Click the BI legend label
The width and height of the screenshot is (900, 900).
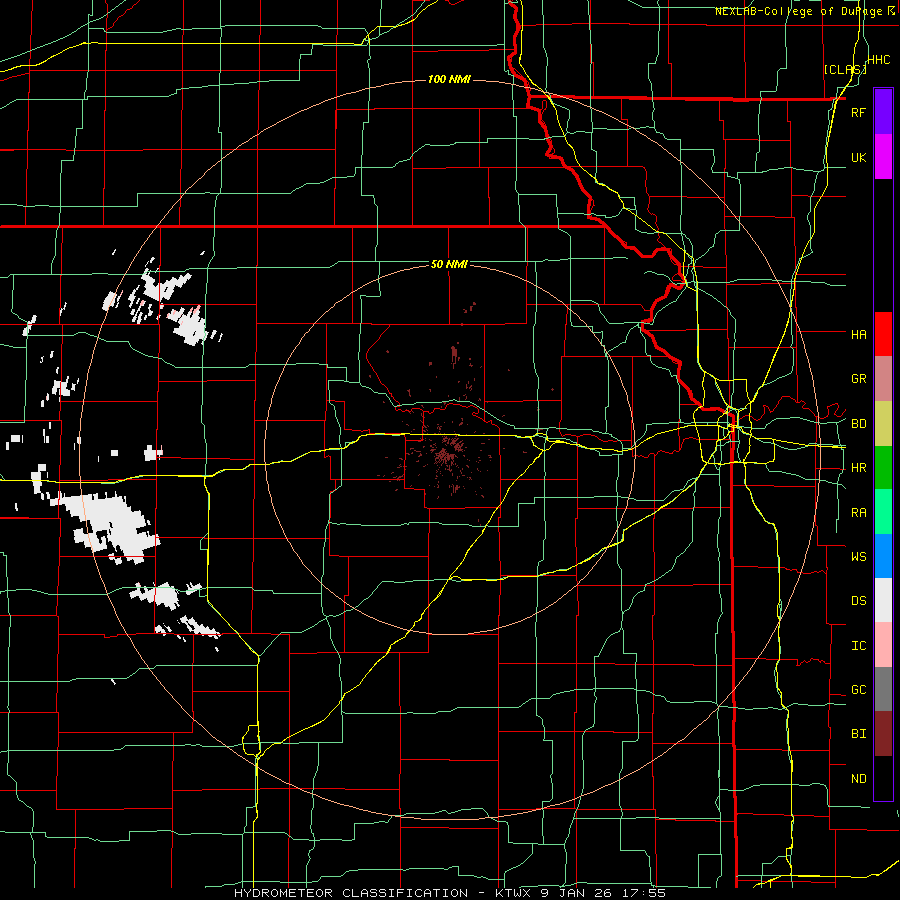pyautogui.click(x=858, y=734)
